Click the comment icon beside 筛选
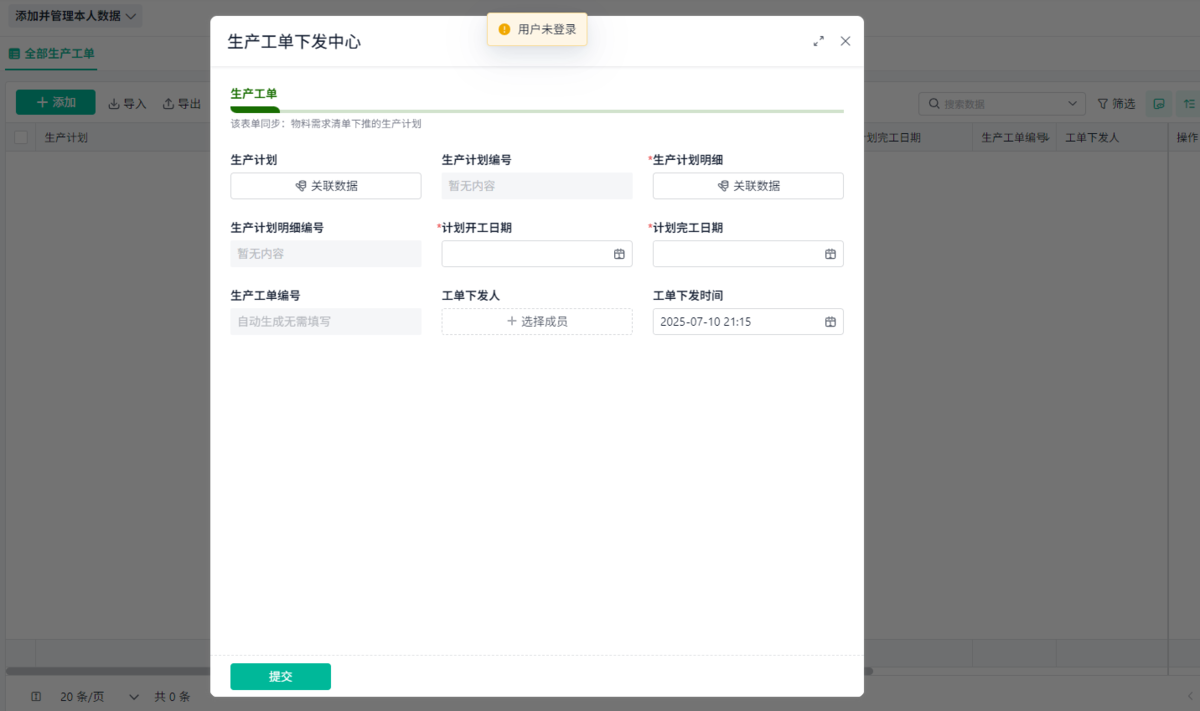This screenshot has height=711, width=1200. coord(1159,104)
